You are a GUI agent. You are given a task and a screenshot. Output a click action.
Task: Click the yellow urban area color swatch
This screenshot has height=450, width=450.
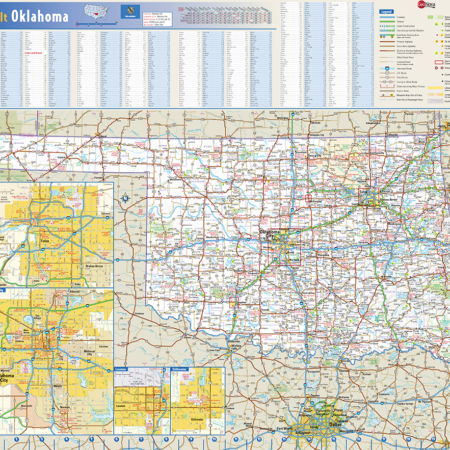pyautogui.click(x=435, y=88)
